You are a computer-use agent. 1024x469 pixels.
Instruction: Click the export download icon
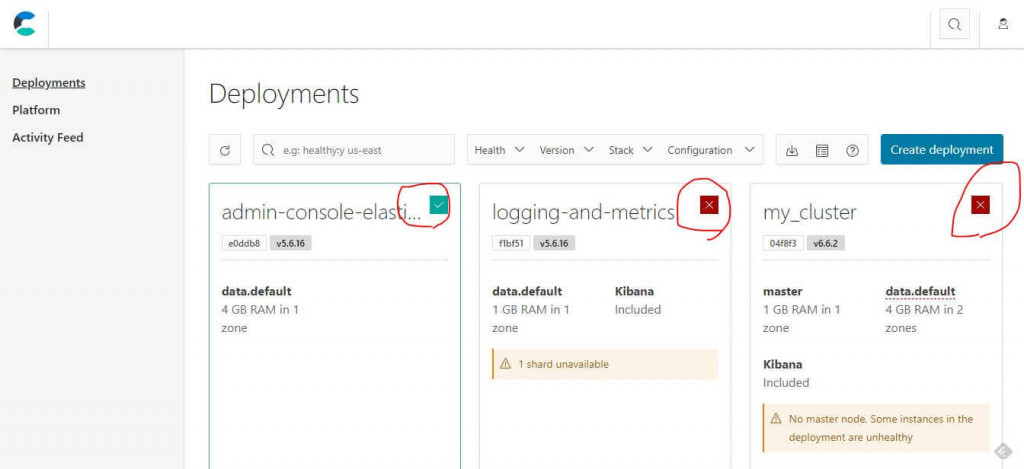[x=792, y=150]
